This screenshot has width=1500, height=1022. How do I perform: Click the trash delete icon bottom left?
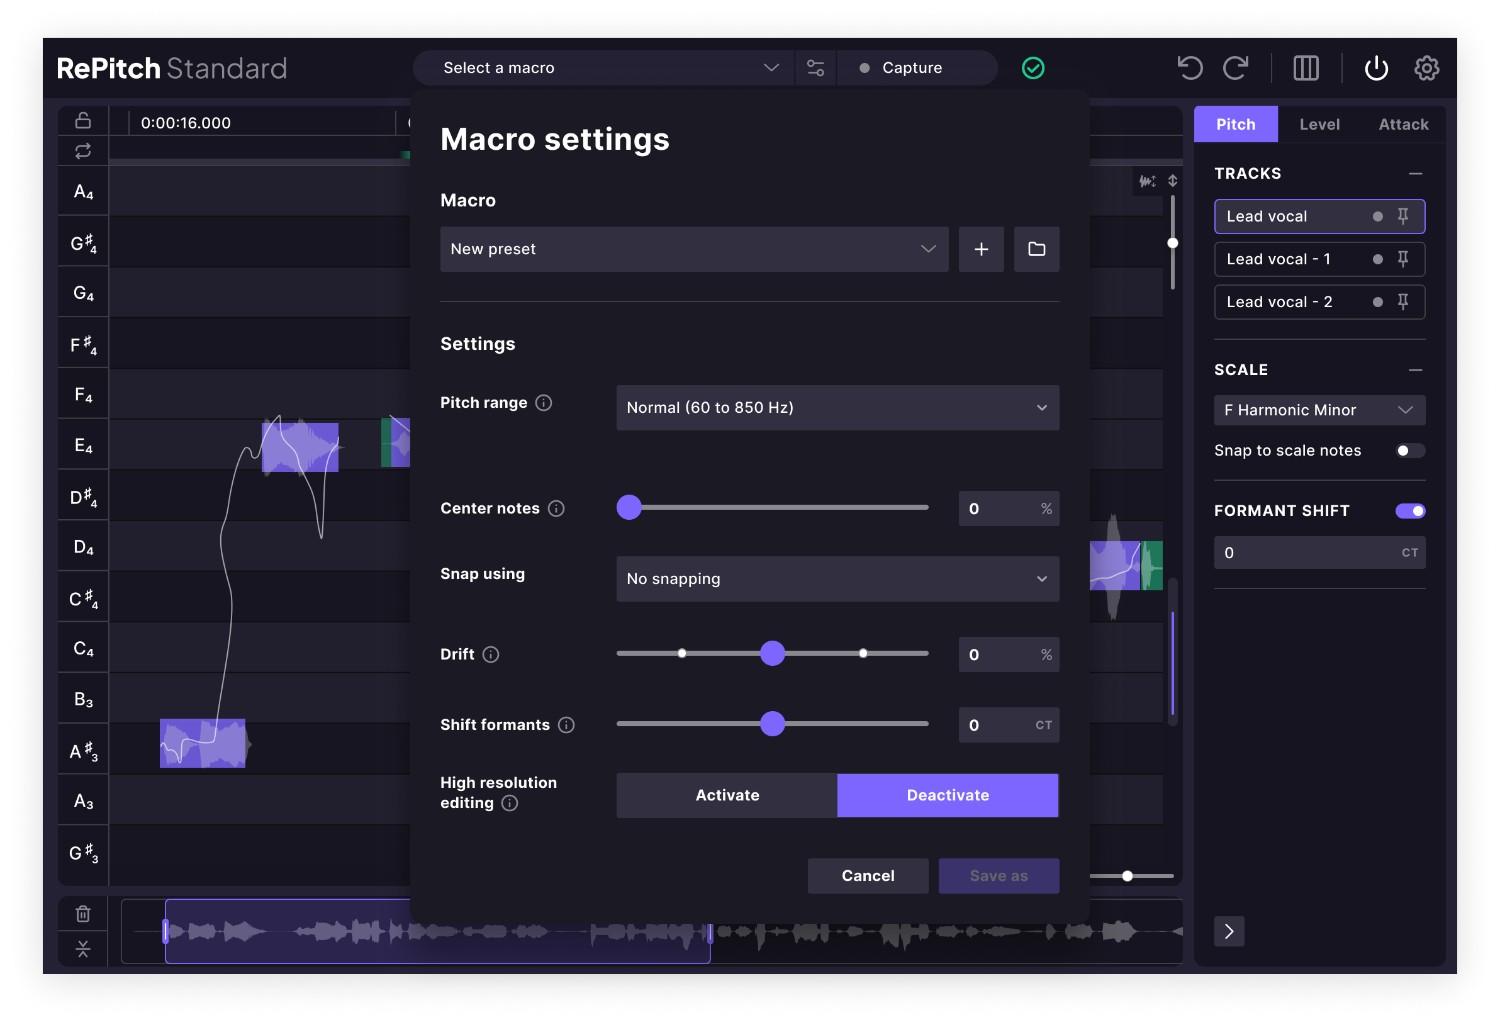pyautogui.click(x=82, y=913)
